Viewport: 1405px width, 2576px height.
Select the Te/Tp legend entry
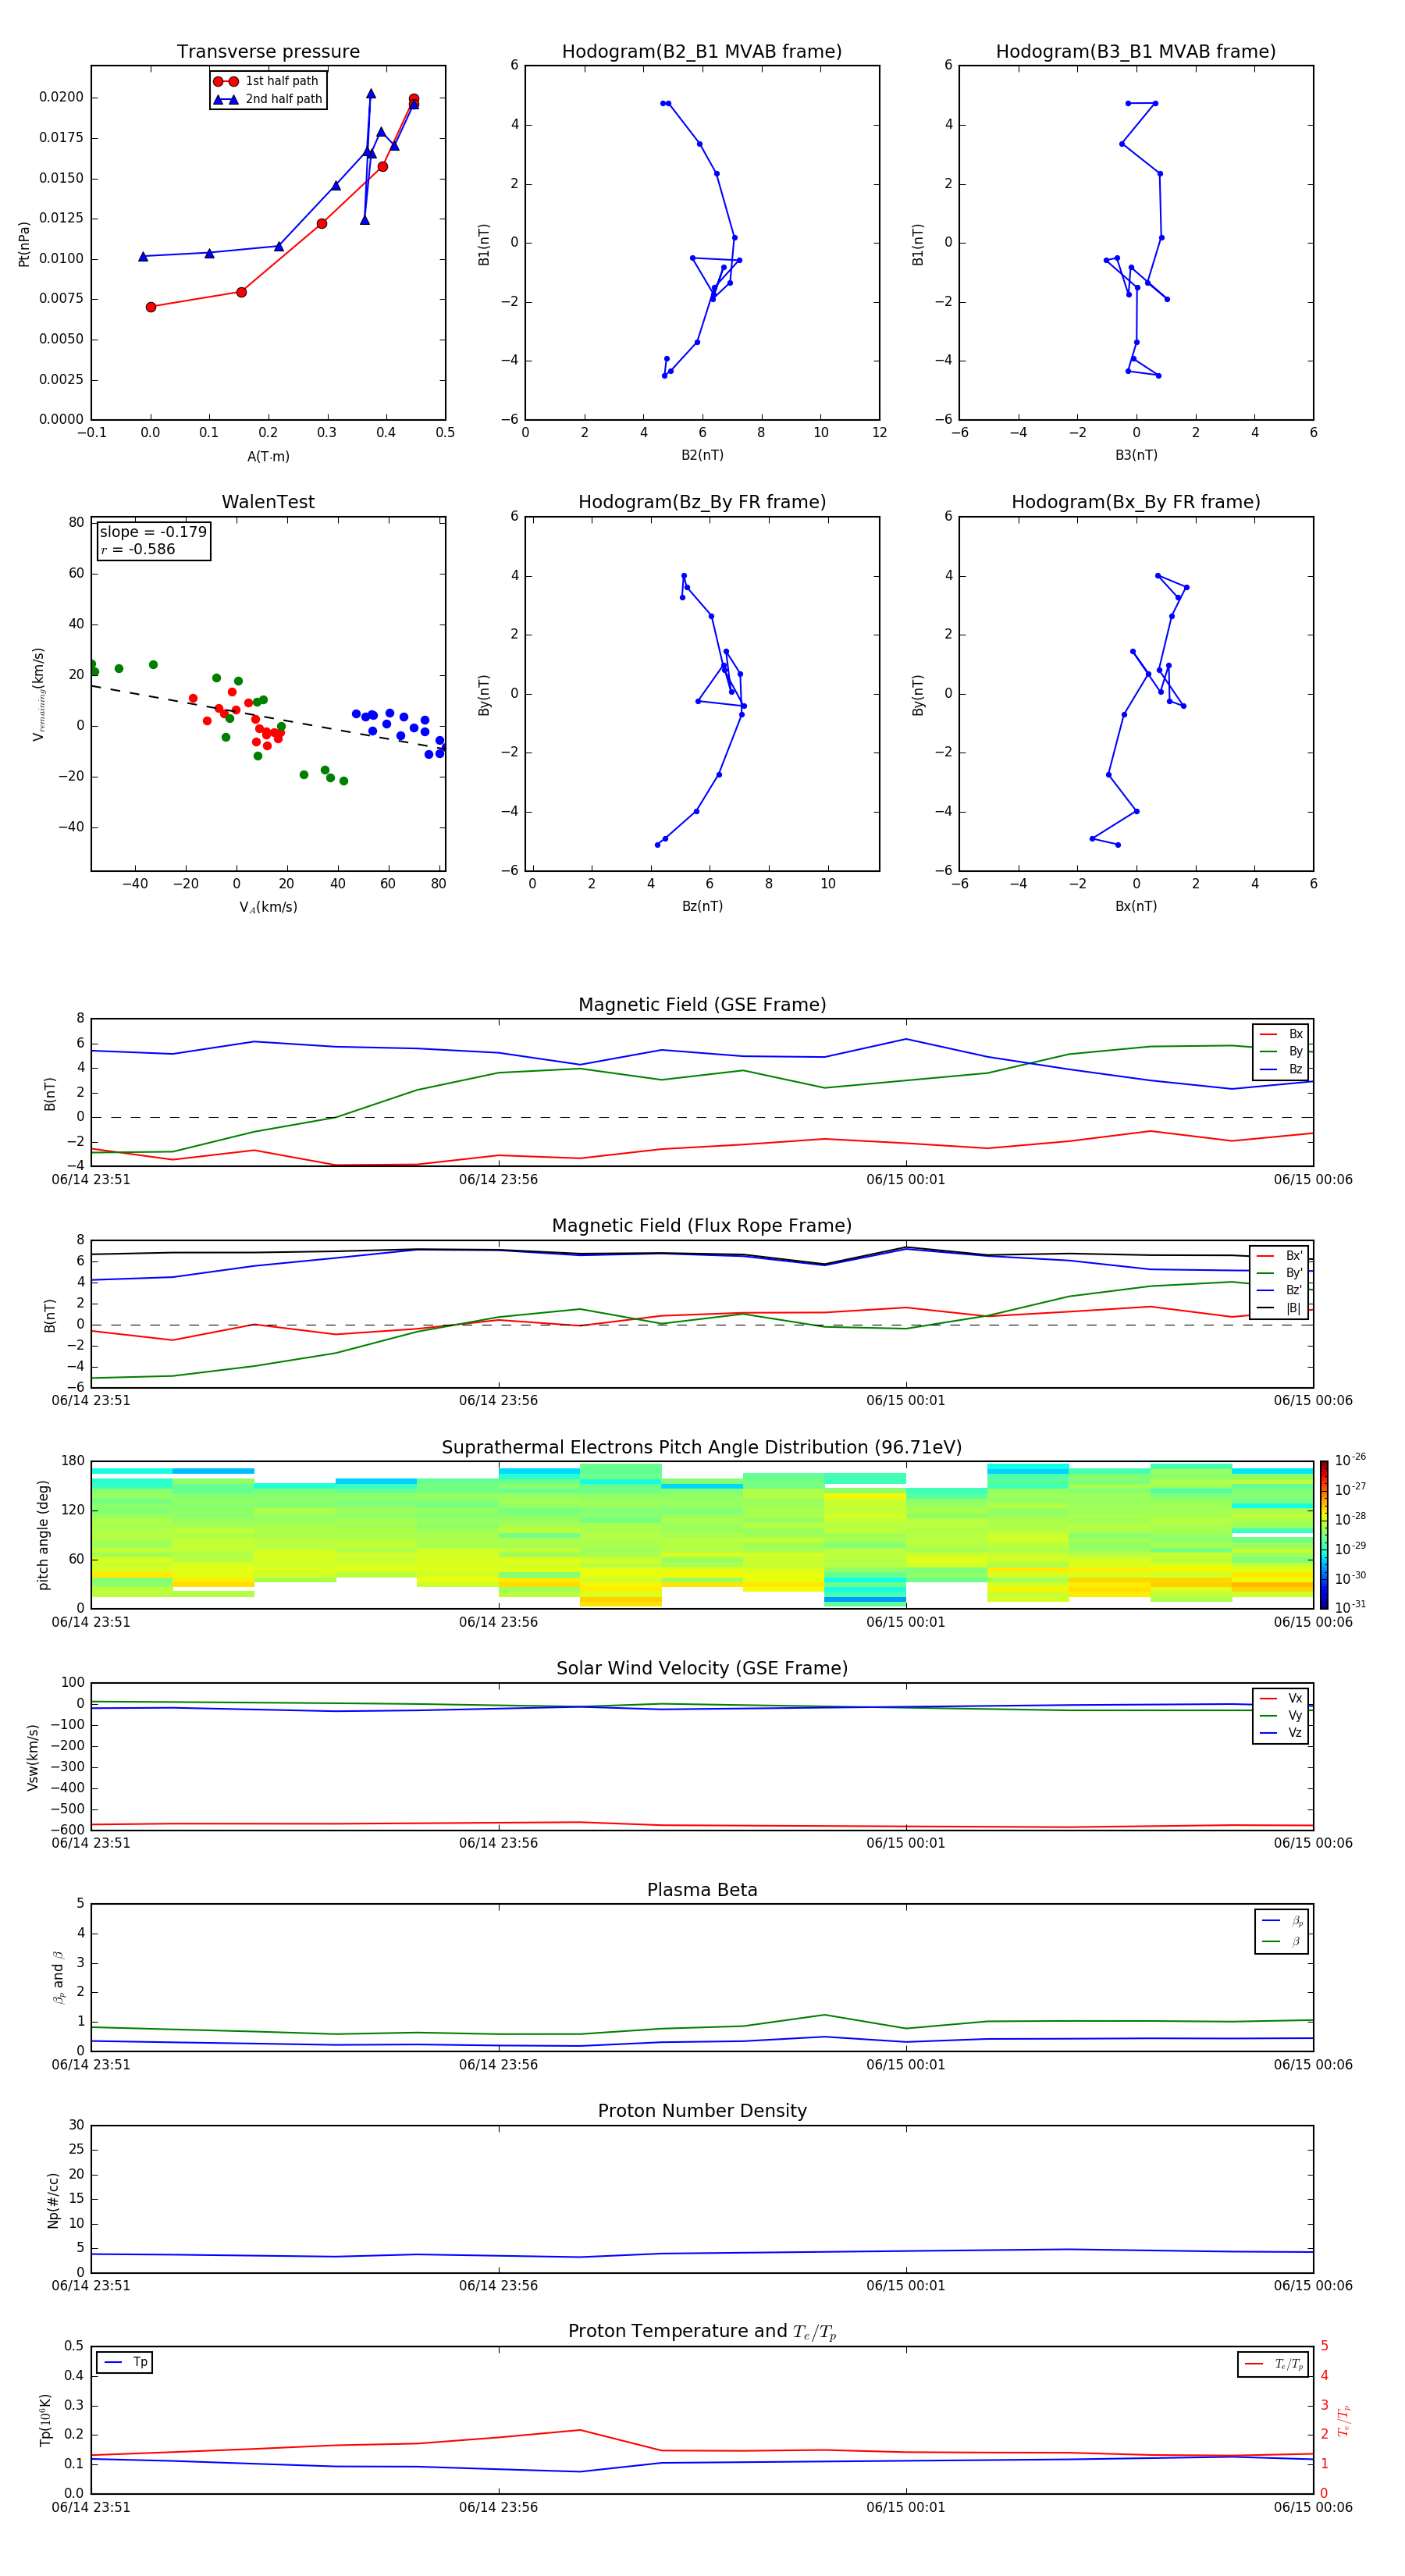[x=1274, y=2365]
